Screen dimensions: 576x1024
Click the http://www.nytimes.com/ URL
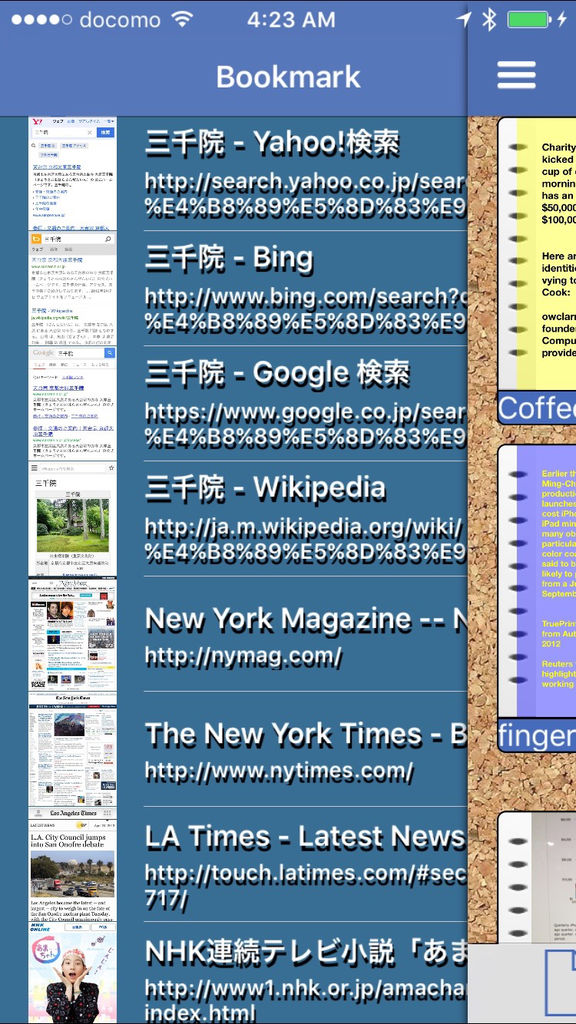(x=279, y=772)
